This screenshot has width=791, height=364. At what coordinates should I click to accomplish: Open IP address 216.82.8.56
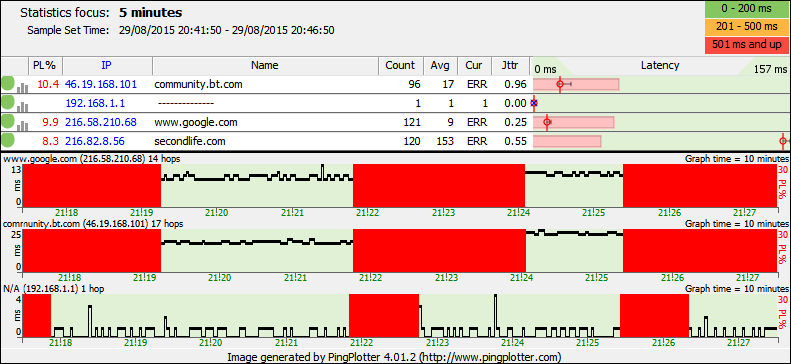95,141
